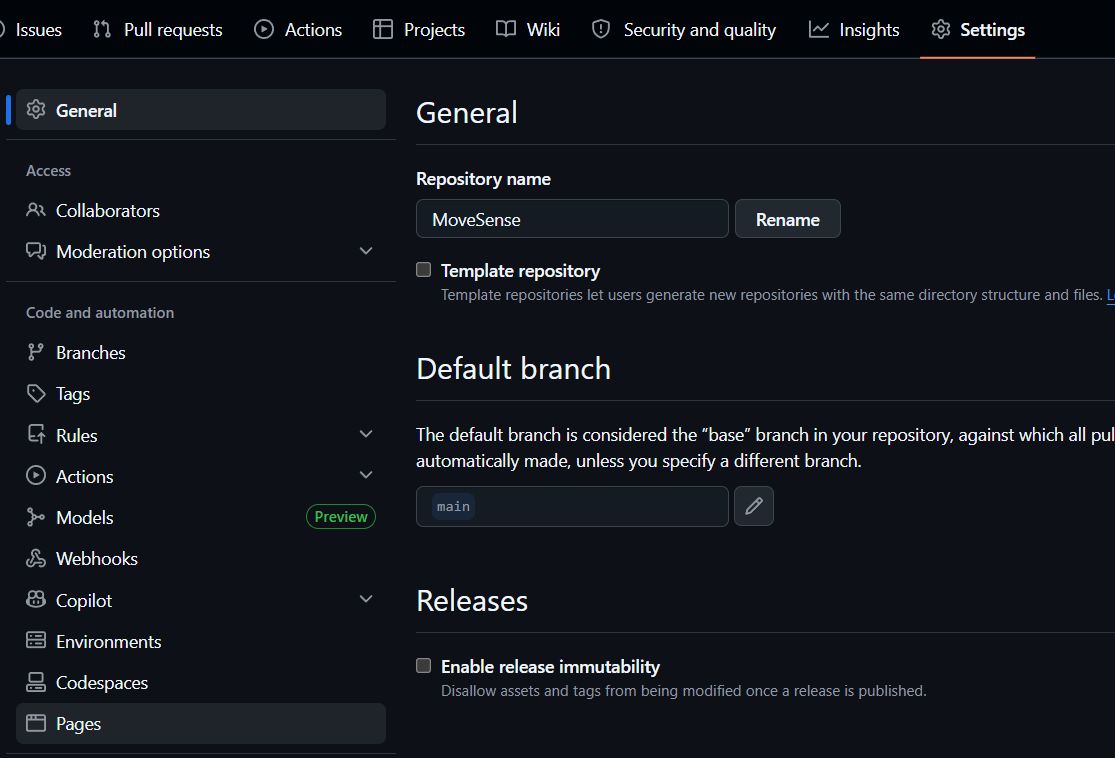Click the Models icon in sidebar
Viewport: 1115px width, 758px height.
[36, 517]
